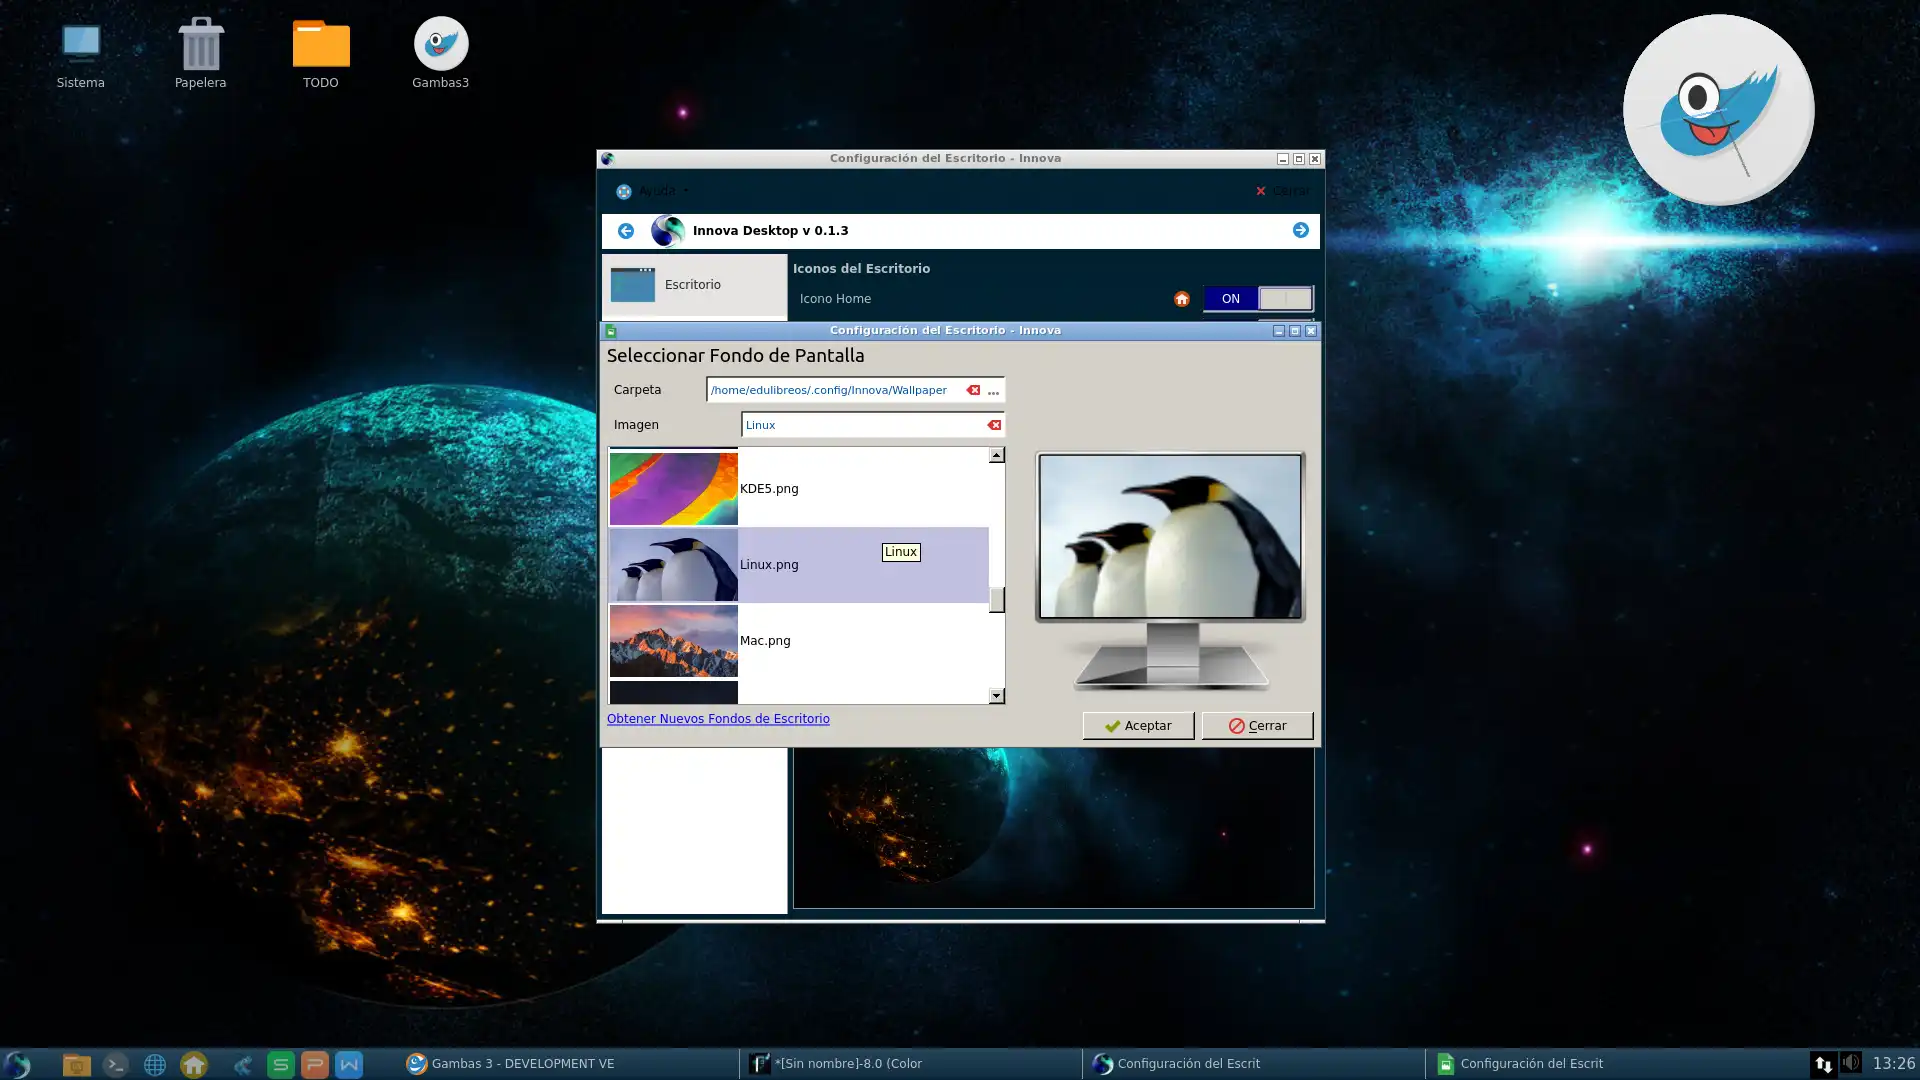Toggle the Icono Home ON switch
Screen dimensions: 1920x1080
[1257, 299]
